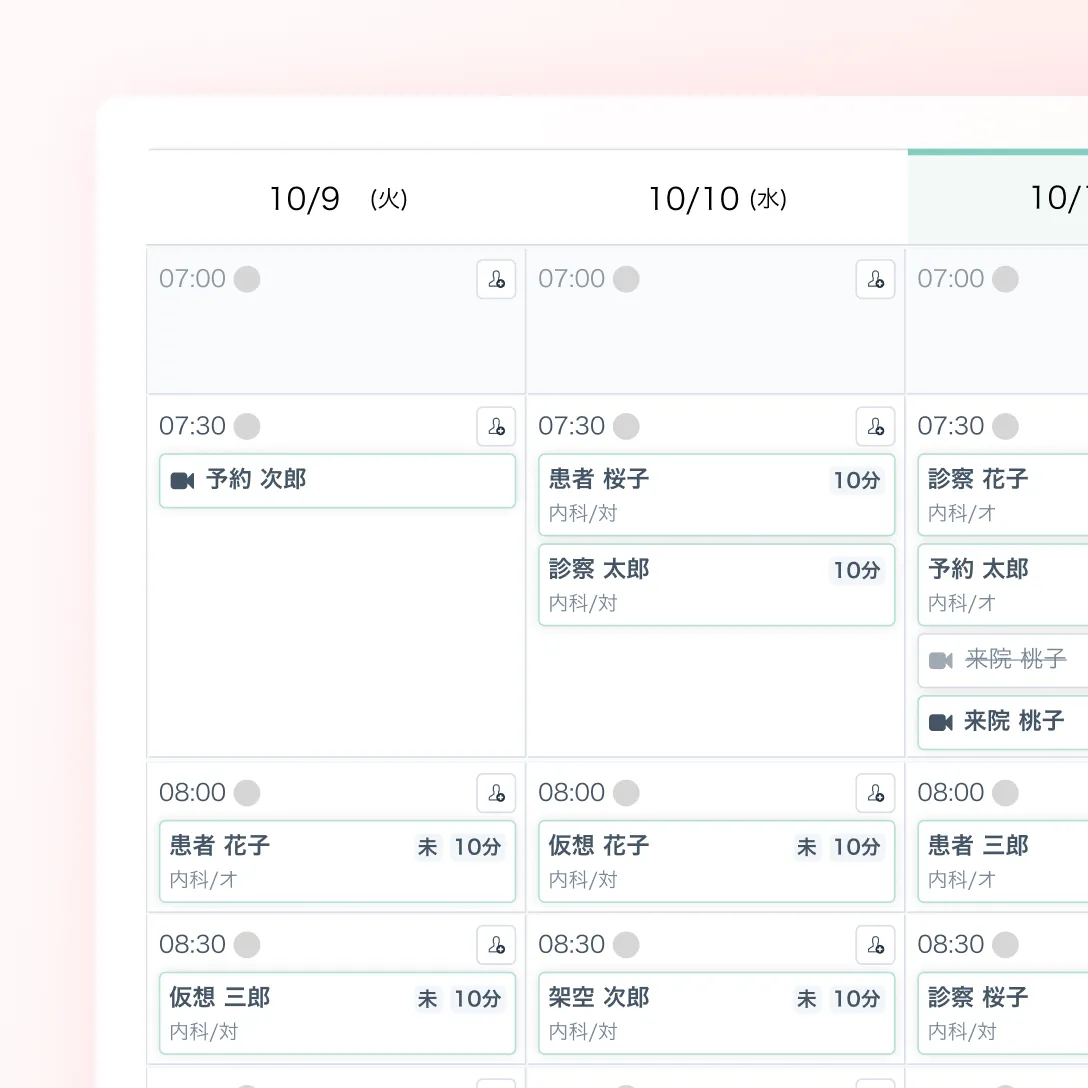Click the 未 status badge on 患者 花子's appointment
Viewport: 1088px width, 1088px height.
(x=428, y=846)
